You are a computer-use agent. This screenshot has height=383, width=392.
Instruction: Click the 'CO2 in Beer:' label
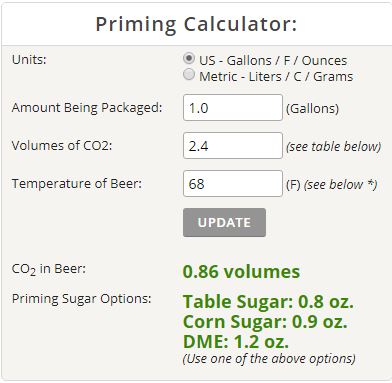(x=49, y=269)
